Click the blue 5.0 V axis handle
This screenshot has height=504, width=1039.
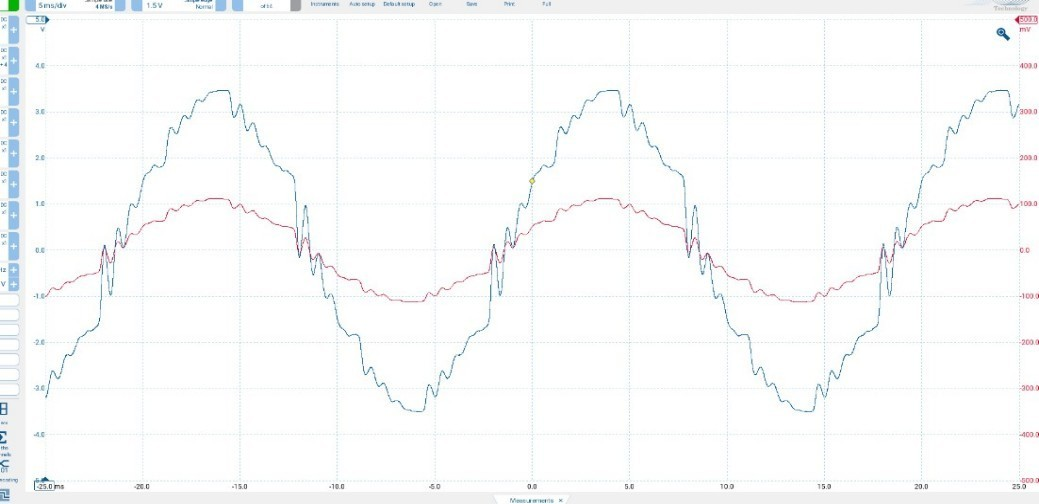click(38, 20)
